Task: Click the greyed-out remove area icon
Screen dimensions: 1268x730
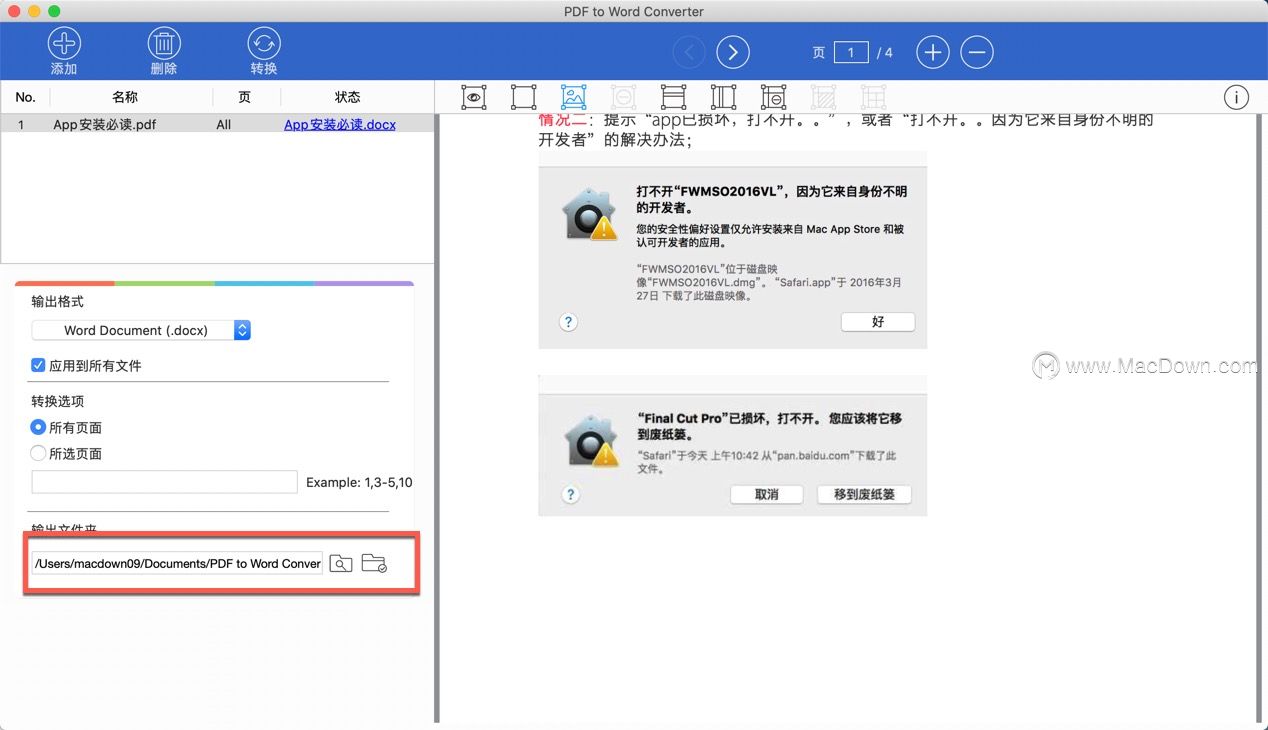Action: 623,97
